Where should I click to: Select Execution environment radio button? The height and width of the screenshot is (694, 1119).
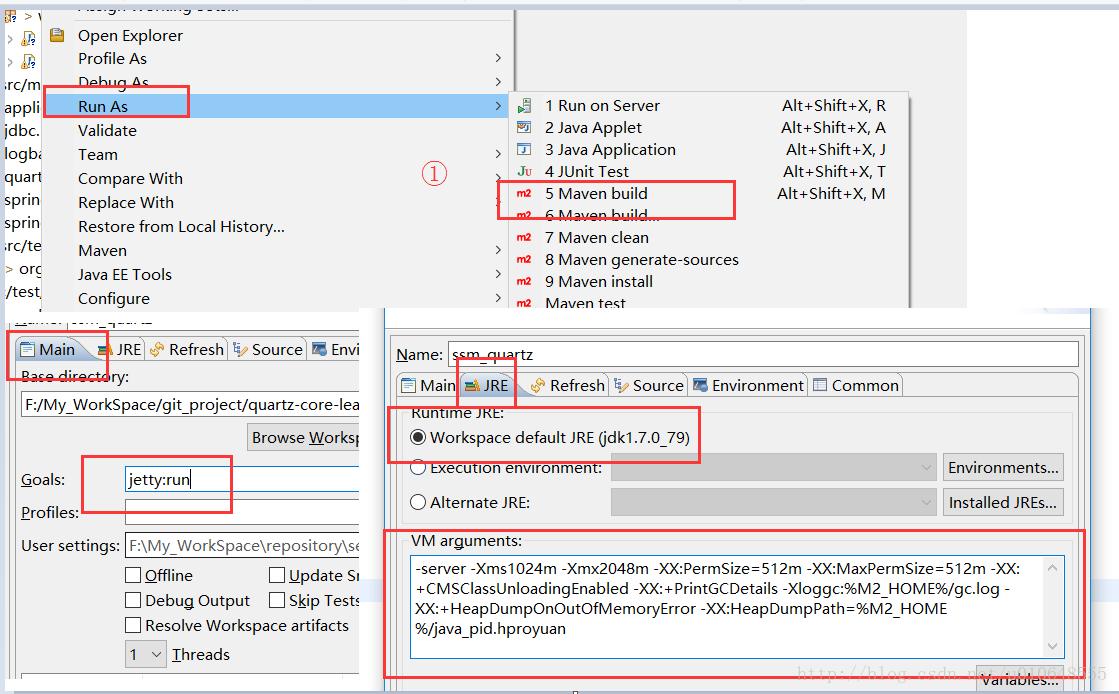418,468
